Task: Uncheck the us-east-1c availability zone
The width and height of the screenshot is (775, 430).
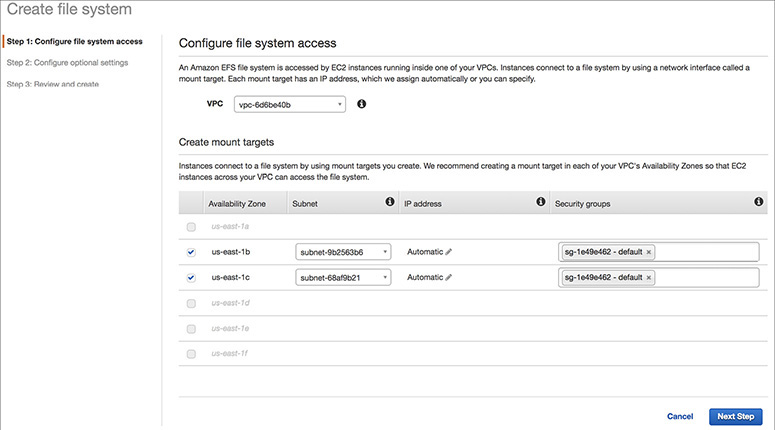Action: [x=191, y=277]
